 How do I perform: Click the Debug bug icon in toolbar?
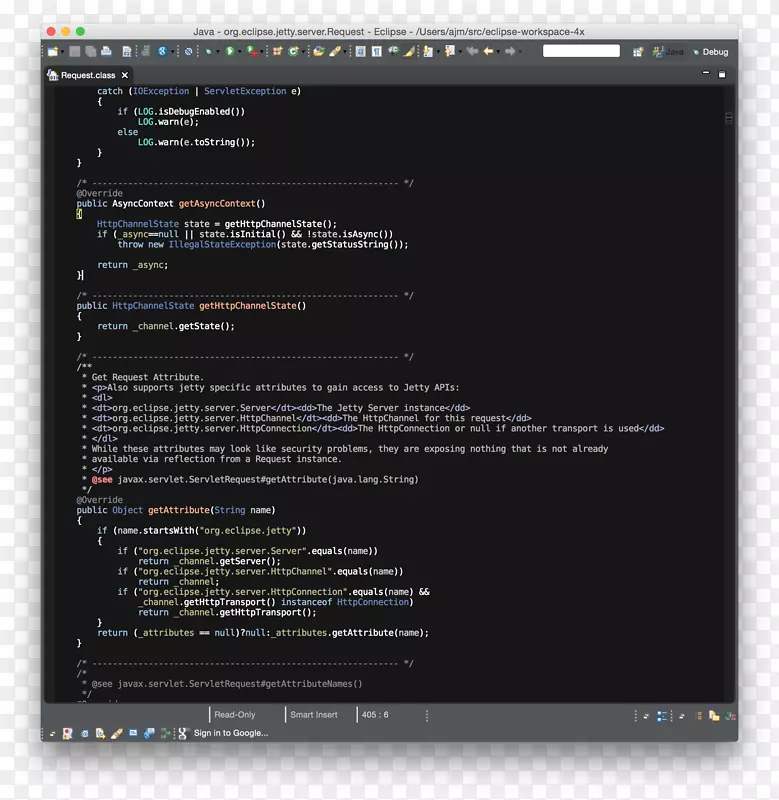click(x=209, y=51)
